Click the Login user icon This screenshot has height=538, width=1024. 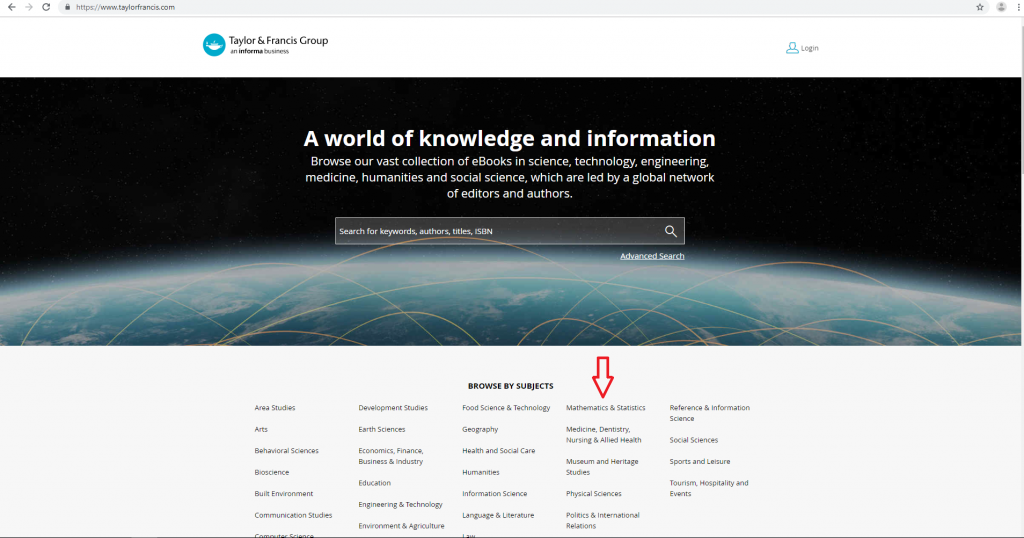[792, 48]
